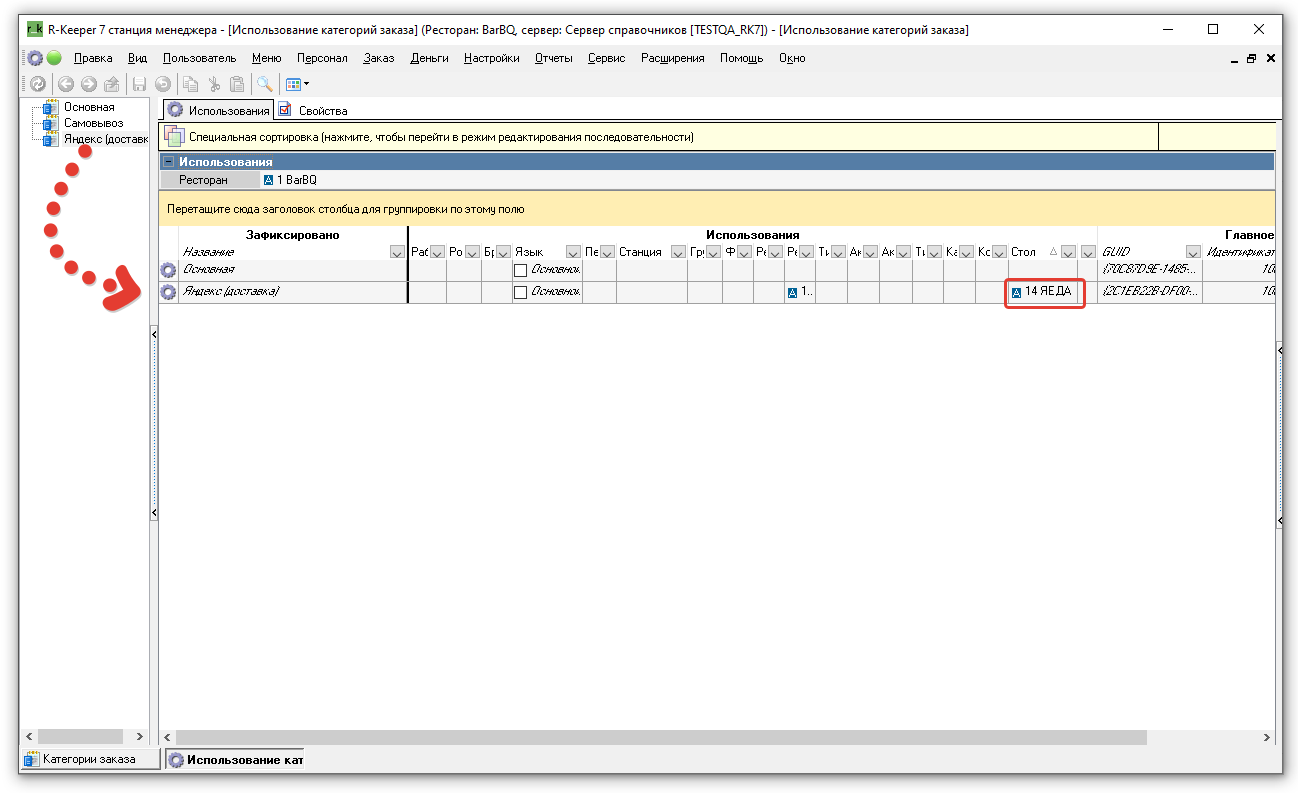The height and width of the screenshot is (793, 1298).
Task: Open the GUID column filter dropdown
Action: (1193, 252)
